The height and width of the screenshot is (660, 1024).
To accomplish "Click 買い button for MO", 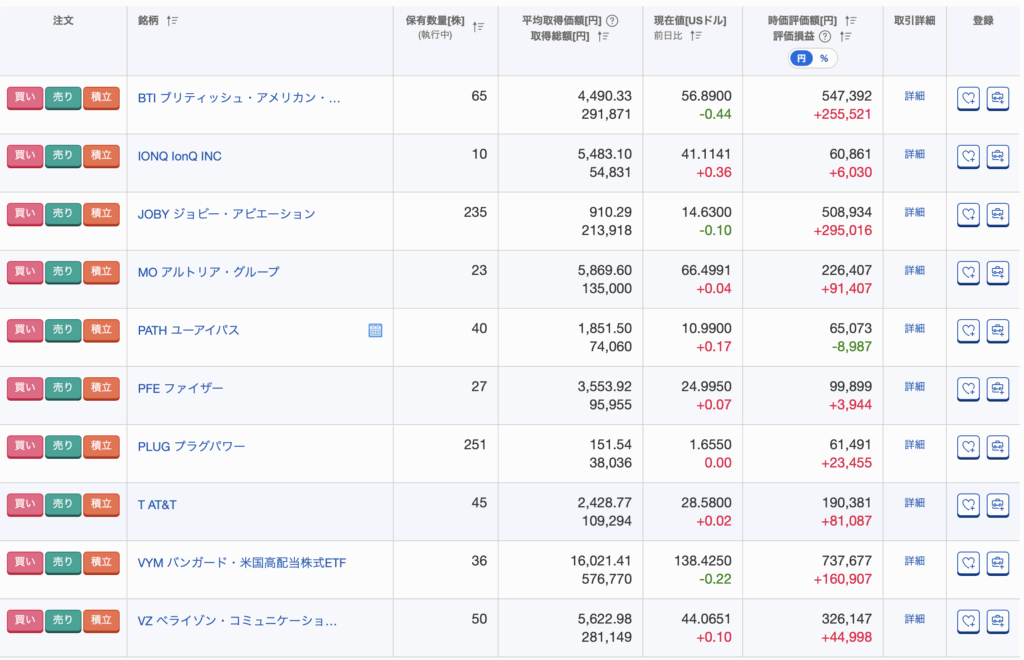I will pyautogui.click(x=25, y=272).
